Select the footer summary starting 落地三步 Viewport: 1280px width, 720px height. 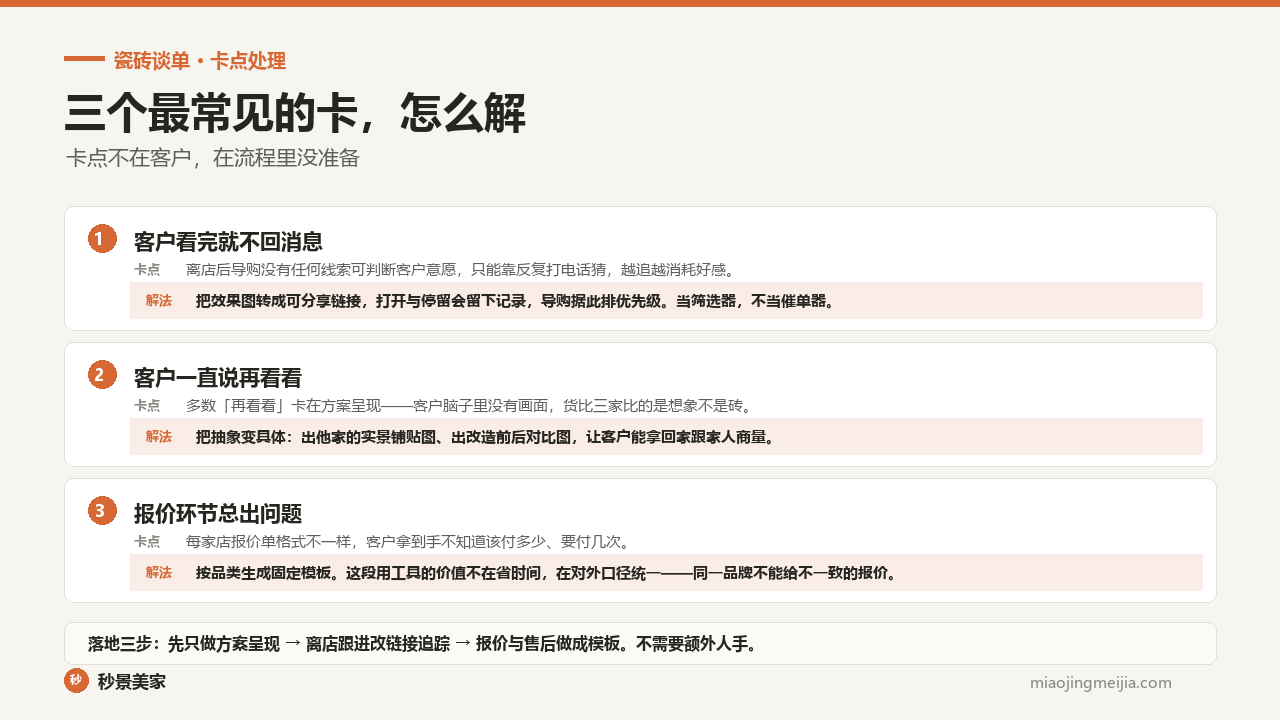coord(423,644)
